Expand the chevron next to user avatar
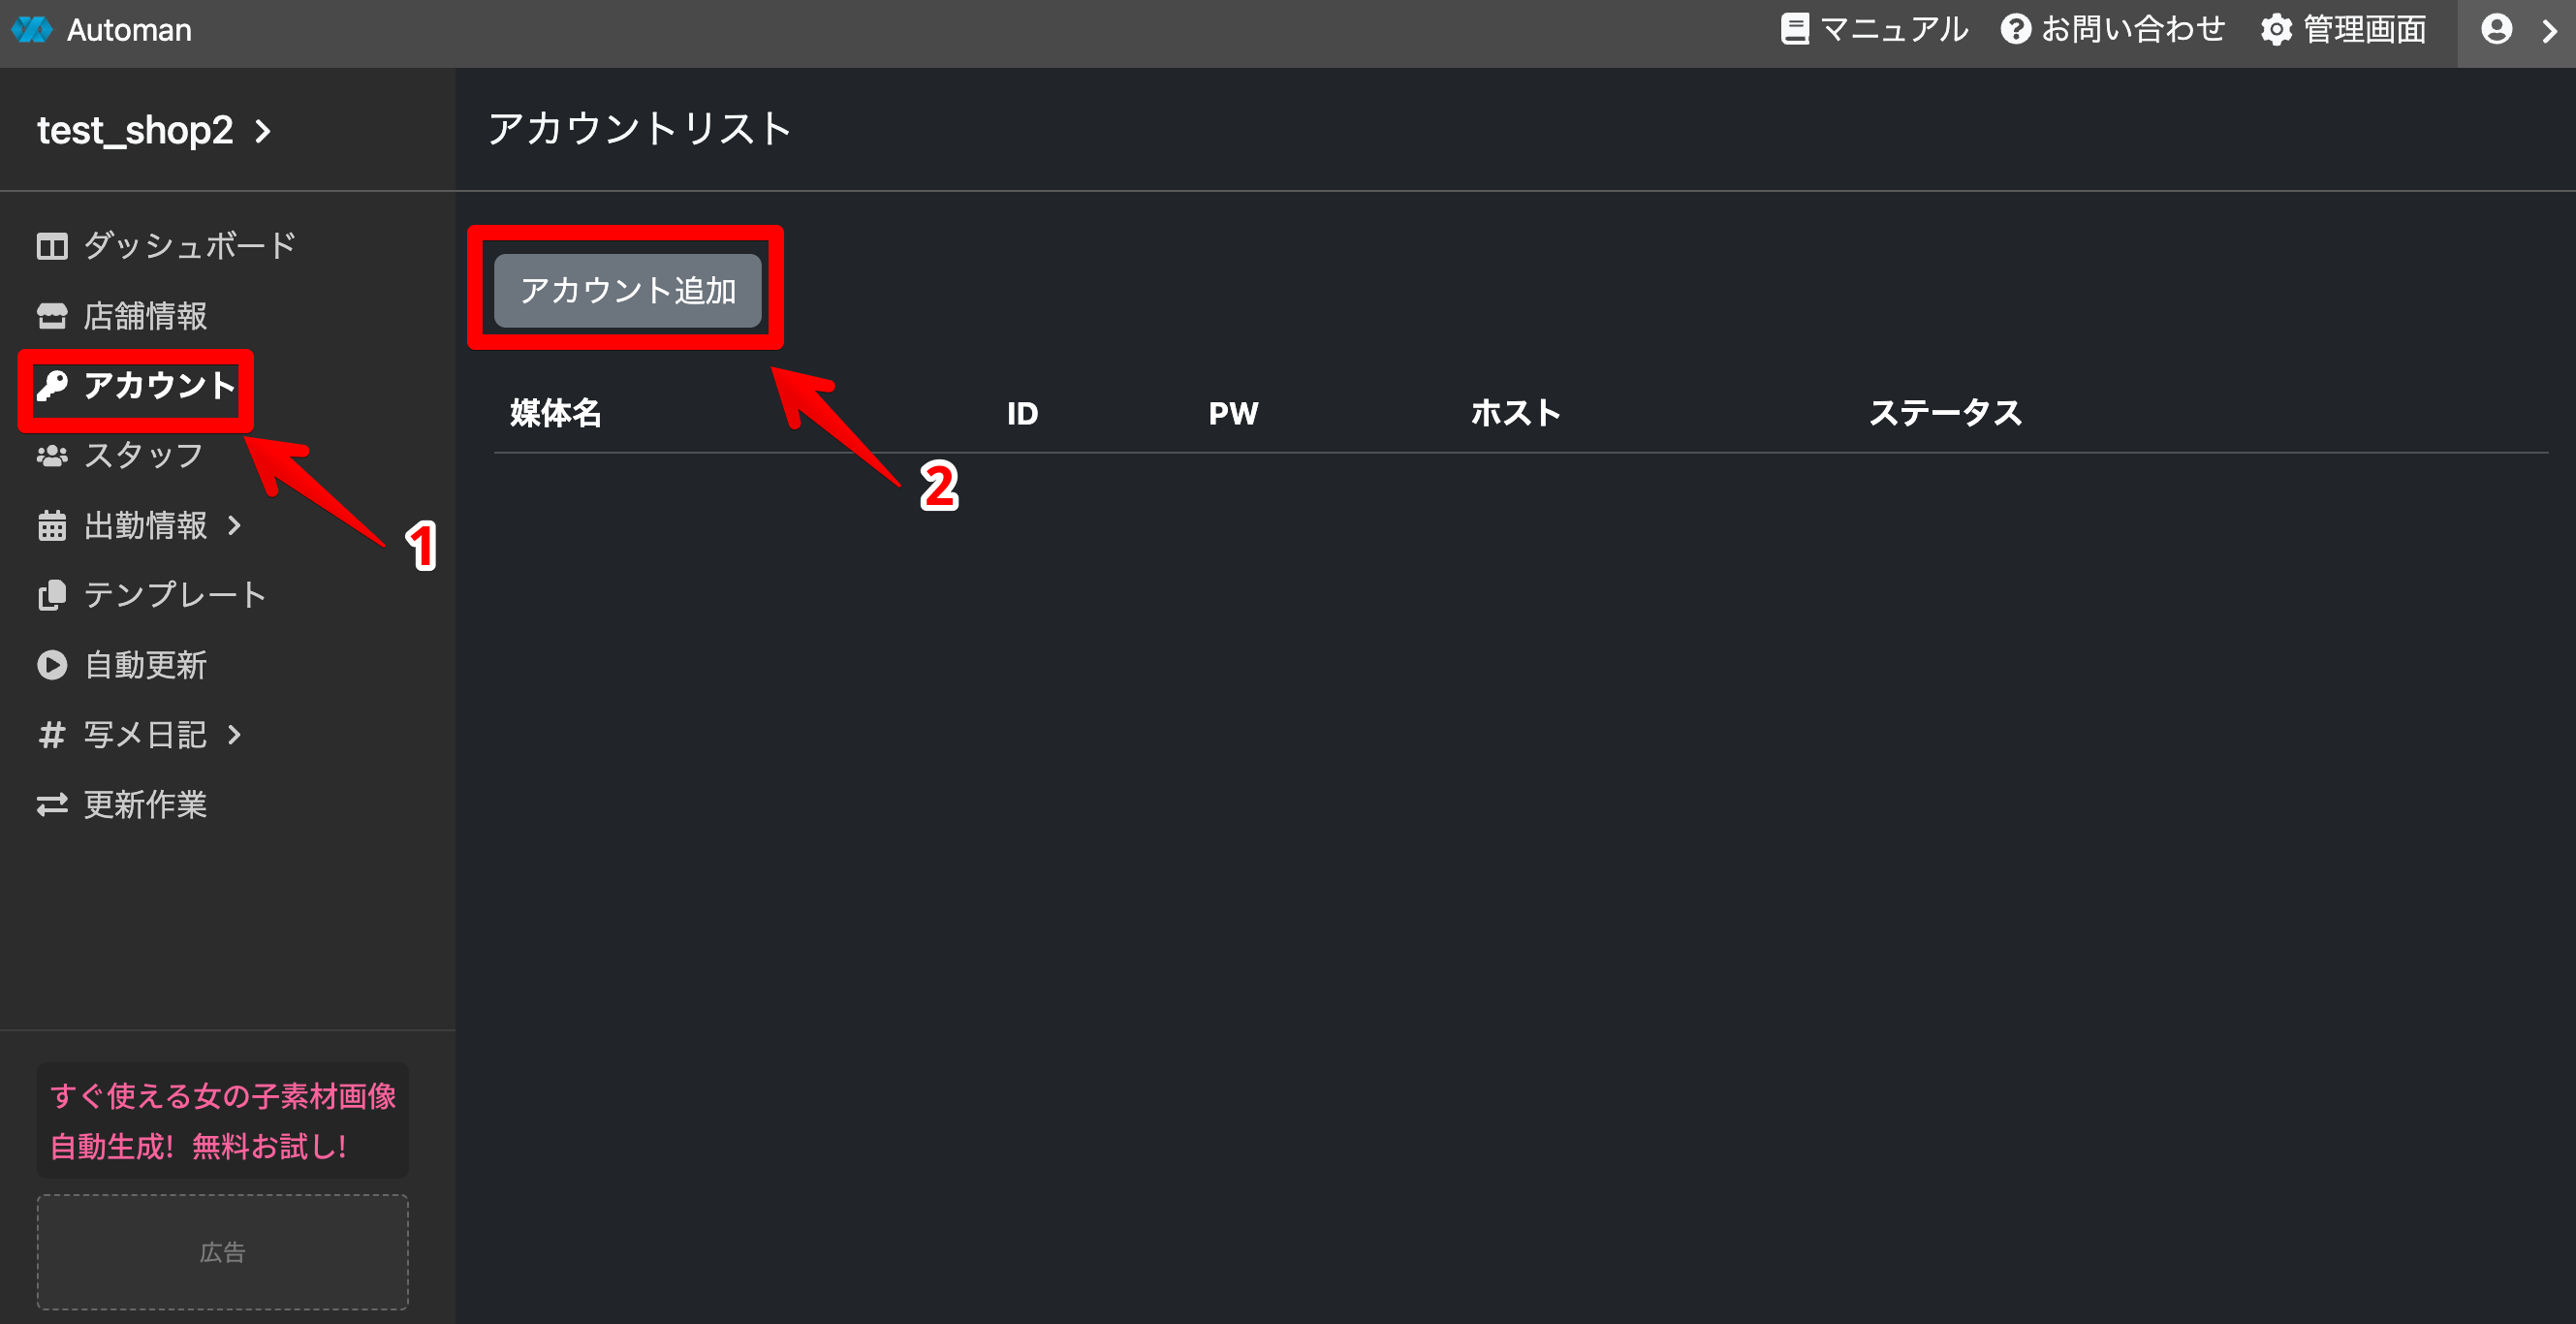 [2549, 31]
